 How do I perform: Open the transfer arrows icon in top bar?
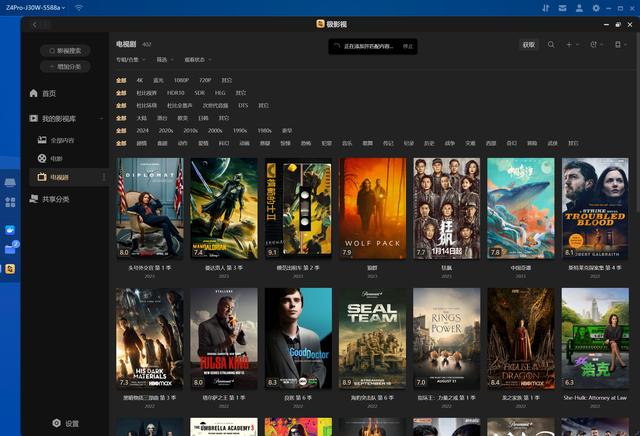point(545,8)
